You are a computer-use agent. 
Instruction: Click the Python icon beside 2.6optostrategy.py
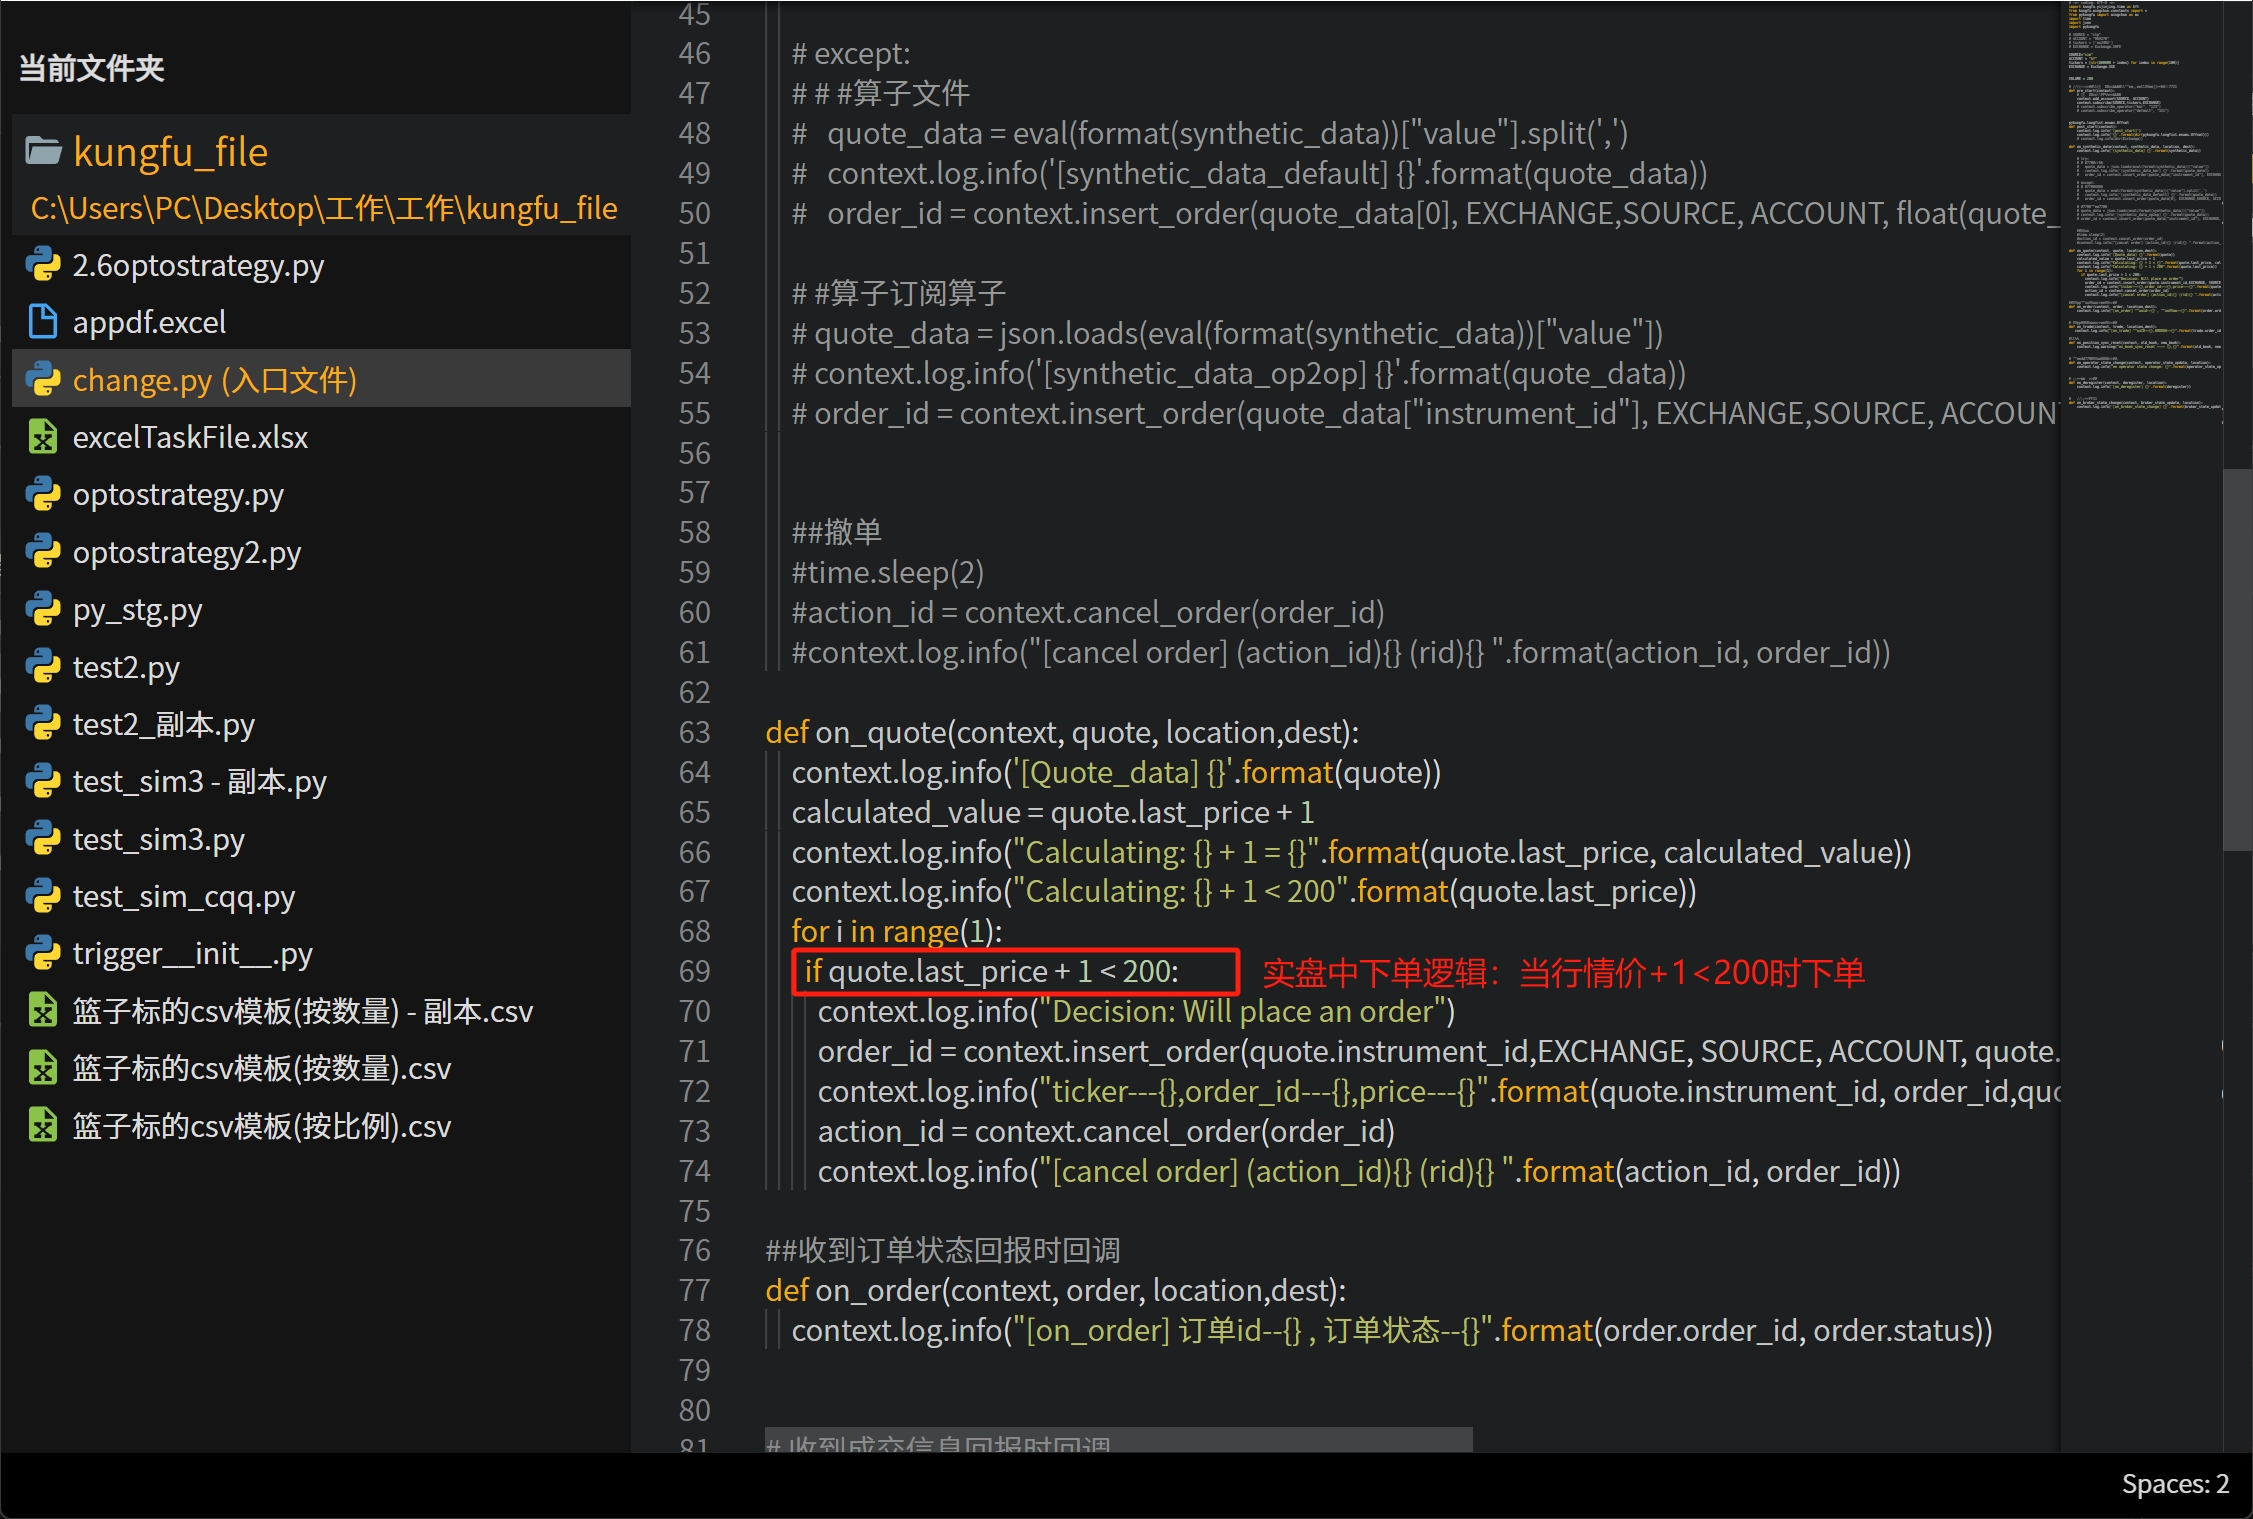pos(43,265)
